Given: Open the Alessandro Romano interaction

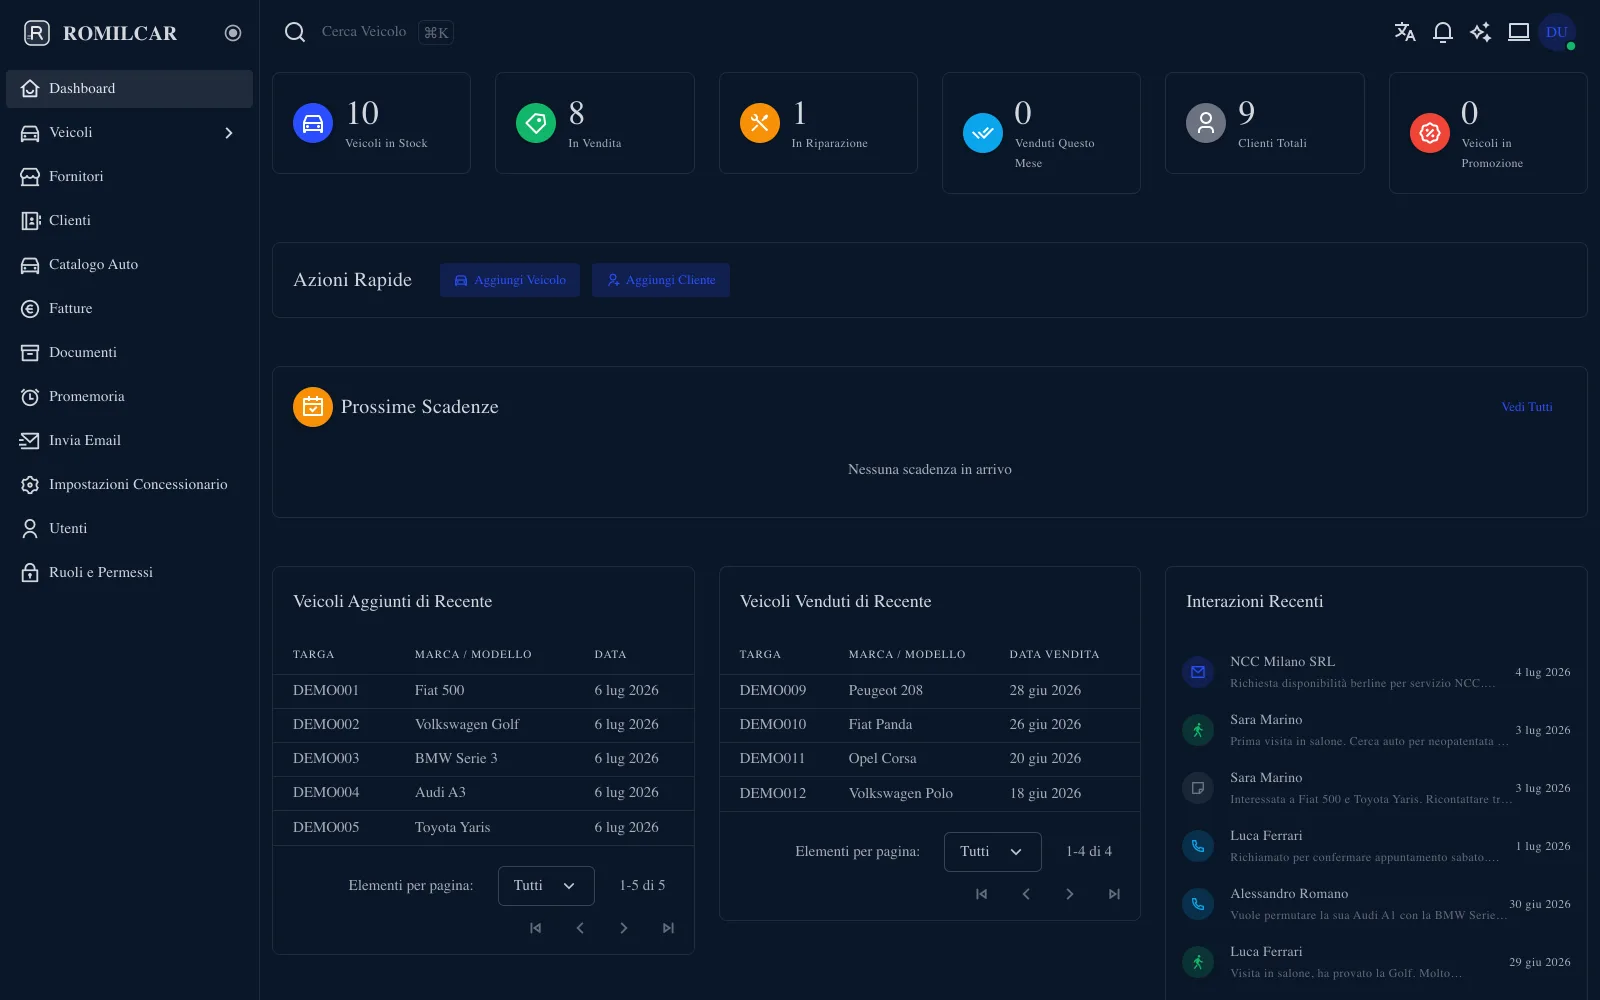Looking at the screenshot, I should coord(1376,904).
